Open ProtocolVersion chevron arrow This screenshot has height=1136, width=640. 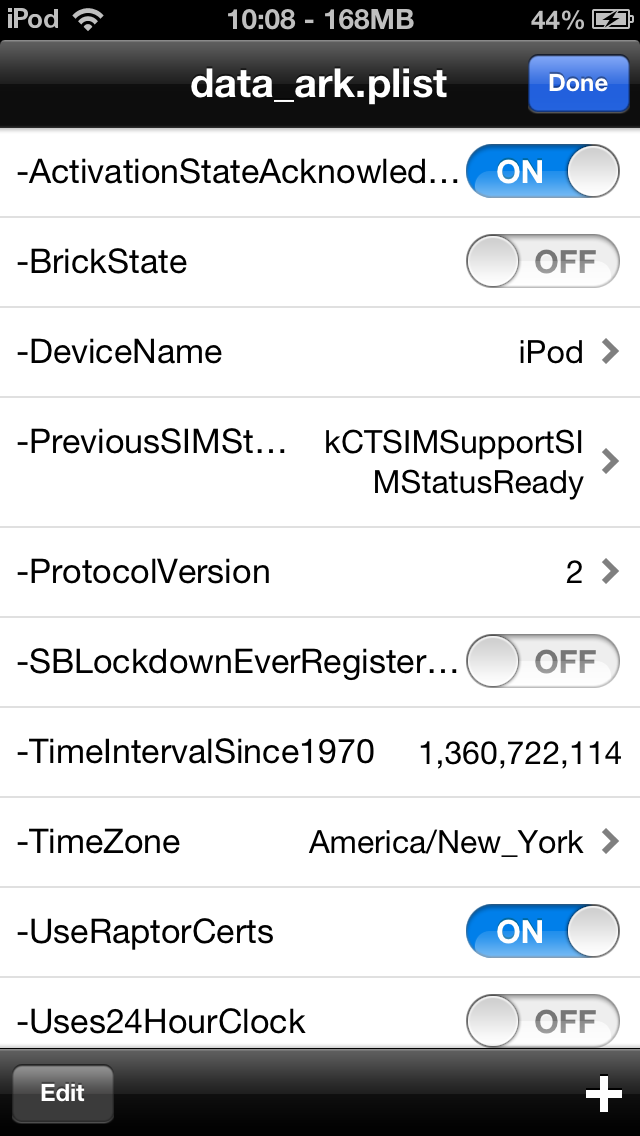pyautogui.click(x=610, y=572)
